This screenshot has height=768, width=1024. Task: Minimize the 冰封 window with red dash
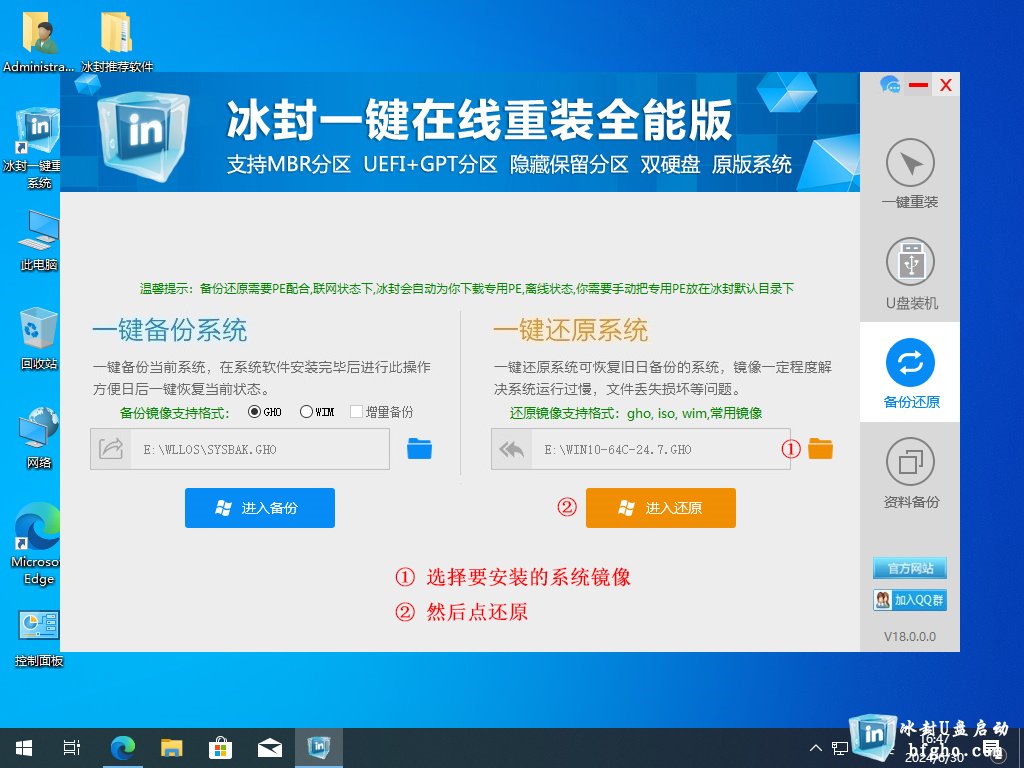(918, 85)
